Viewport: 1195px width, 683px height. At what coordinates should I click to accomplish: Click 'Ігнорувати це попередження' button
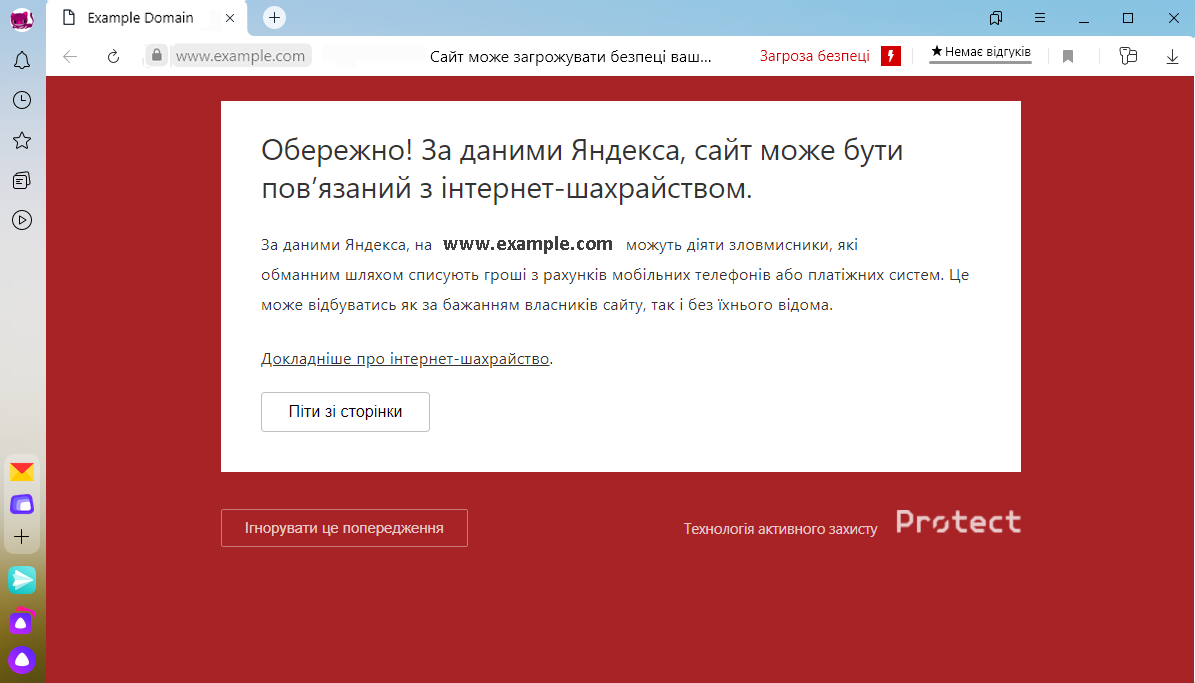pos(344,528)
